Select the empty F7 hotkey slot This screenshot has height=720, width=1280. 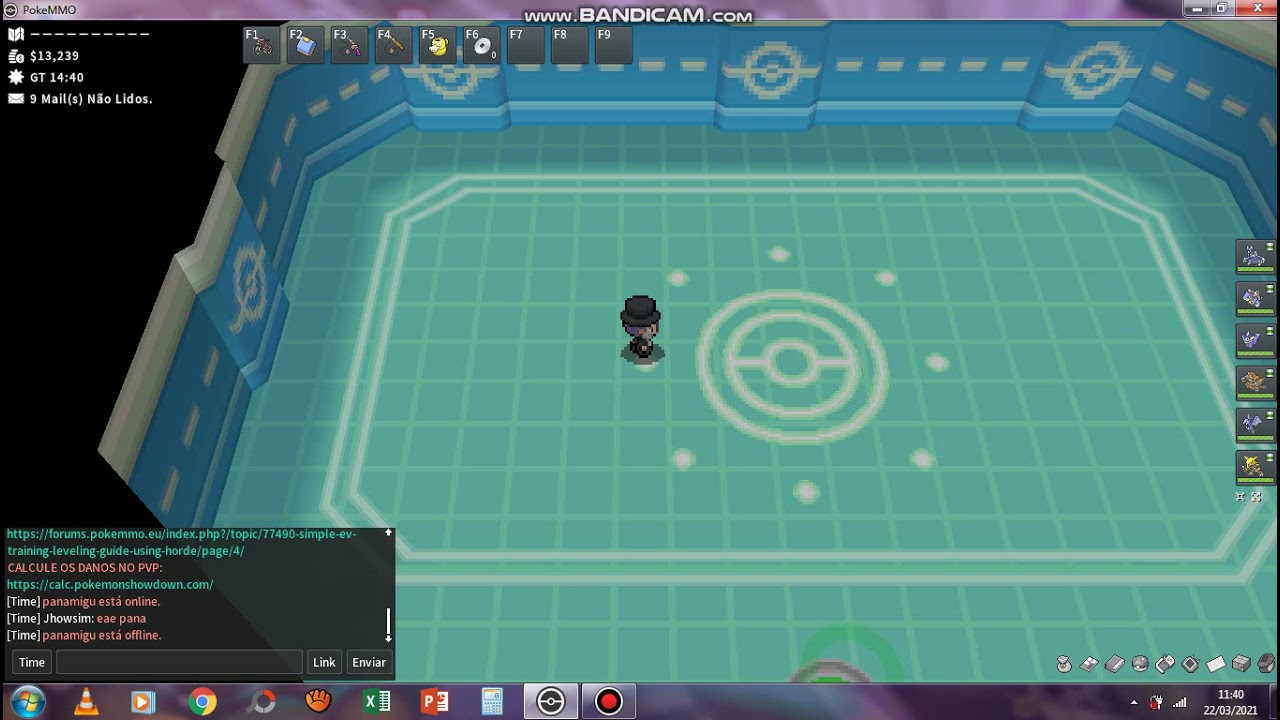point(526,46)
